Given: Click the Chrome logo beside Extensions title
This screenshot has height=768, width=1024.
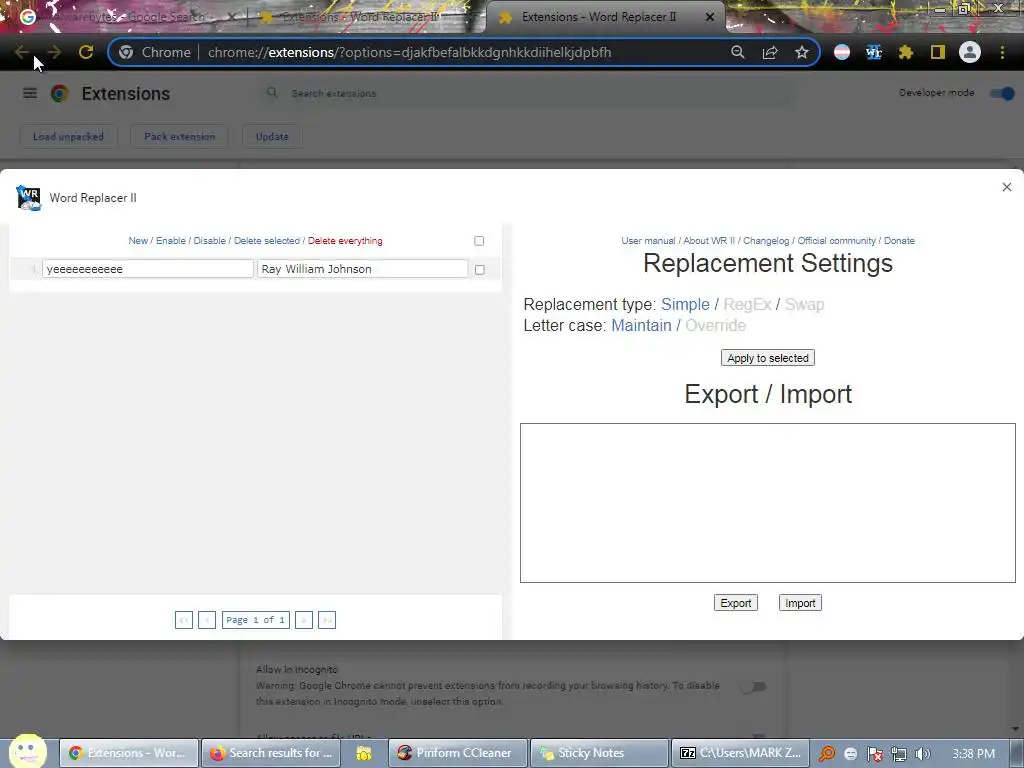Looking at the screenshot, I should coord(59,93).
